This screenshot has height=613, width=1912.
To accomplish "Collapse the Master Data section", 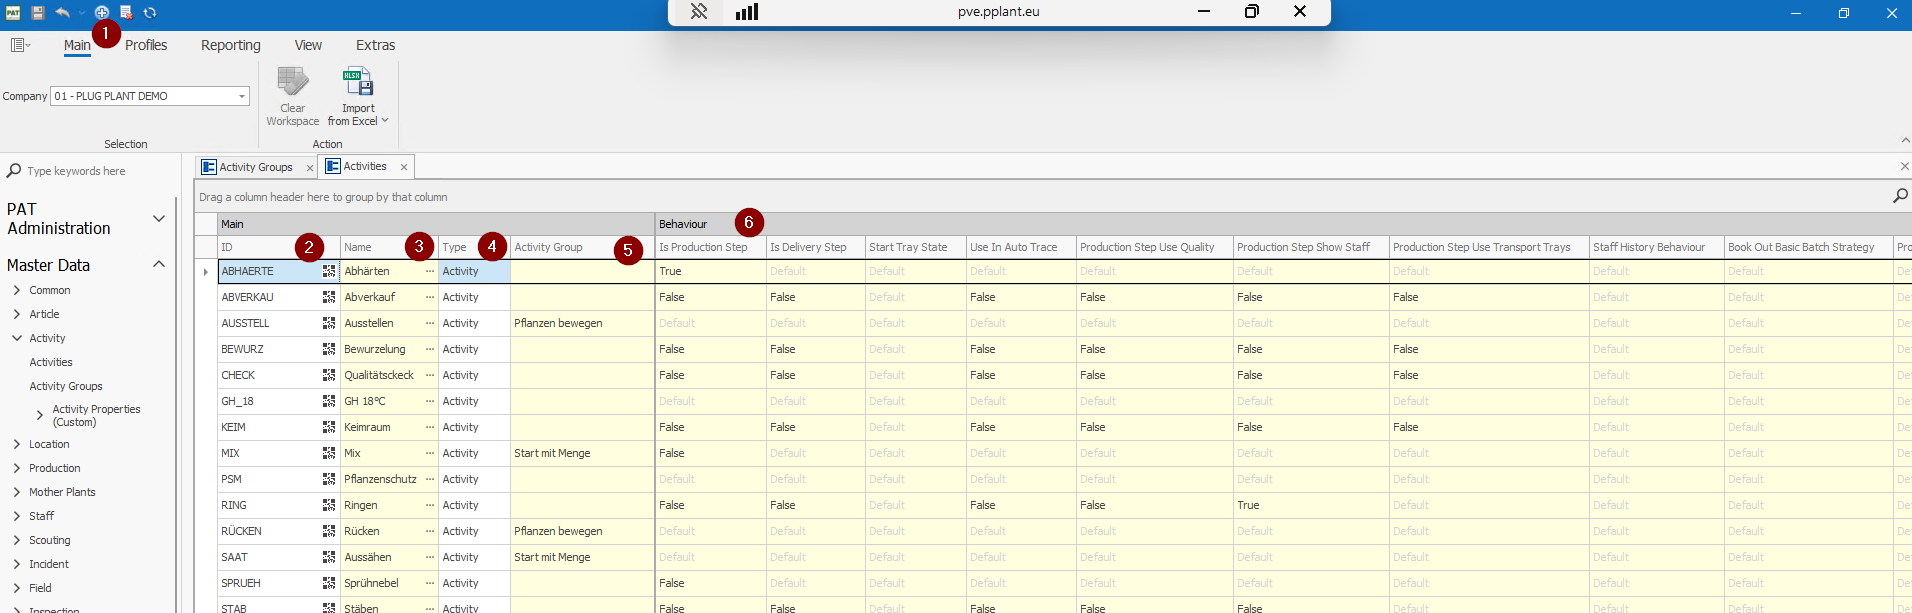I will pyautogui.click(x=159, y=264).
